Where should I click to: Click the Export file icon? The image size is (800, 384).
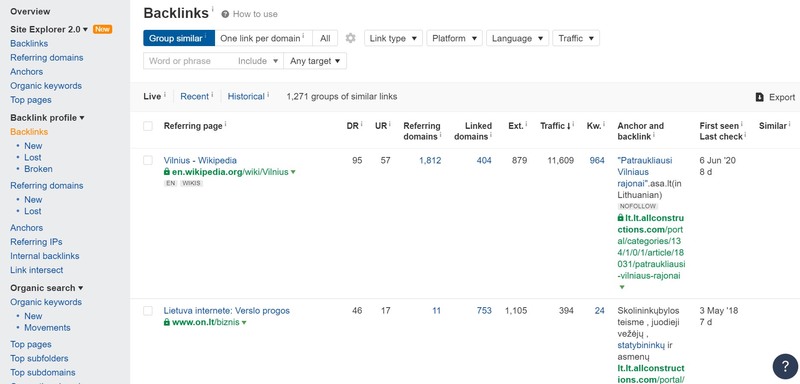pyautogui.click(x=760, y=97)
